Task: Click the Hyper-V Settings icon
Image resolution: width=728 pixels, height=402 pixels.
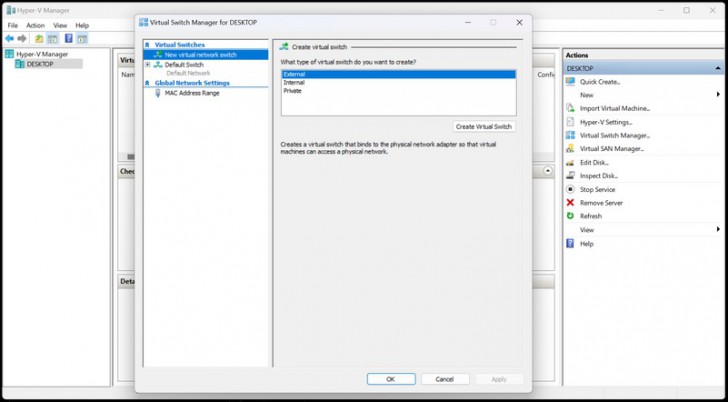Action: [x=570, y=122]
